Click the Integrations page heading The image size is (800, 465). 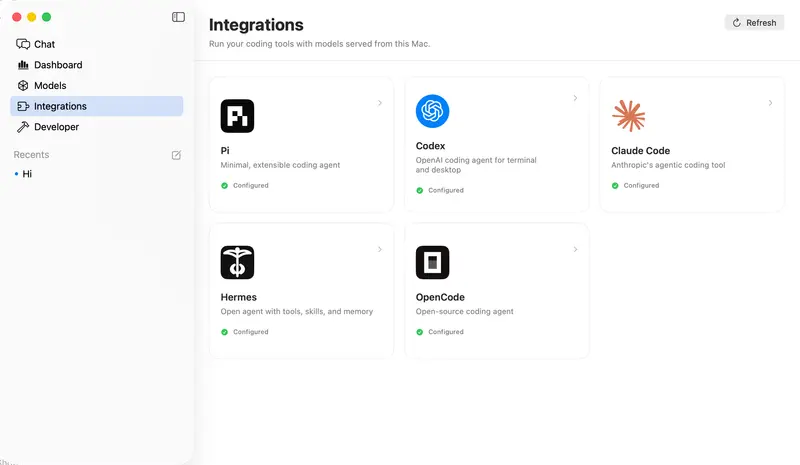pyautogui.click(x=256, y=25)
